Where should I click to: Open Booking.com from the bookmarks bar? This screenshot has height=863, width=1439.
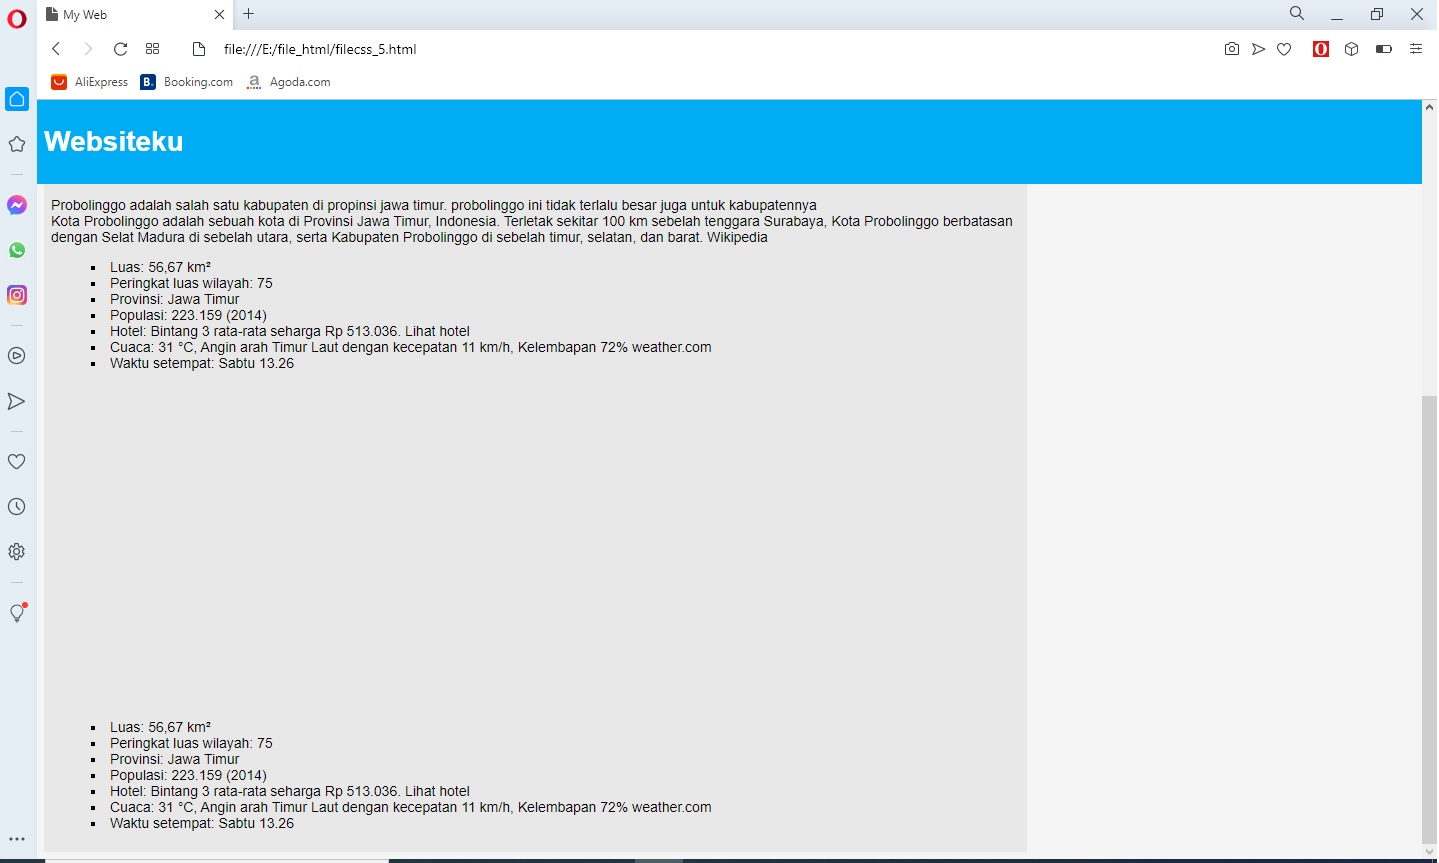tap(186, 82)
